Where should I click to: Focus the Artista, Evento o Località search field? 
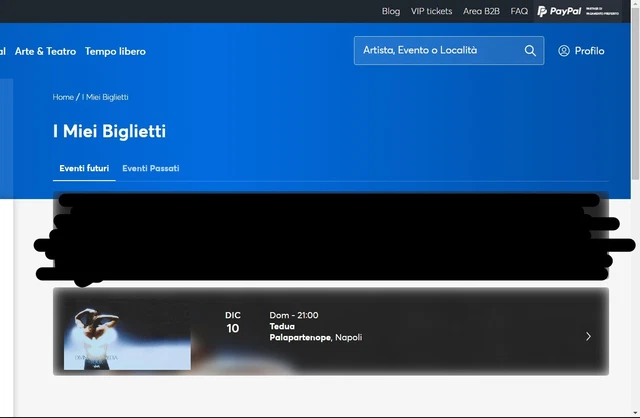click(449, 51)
